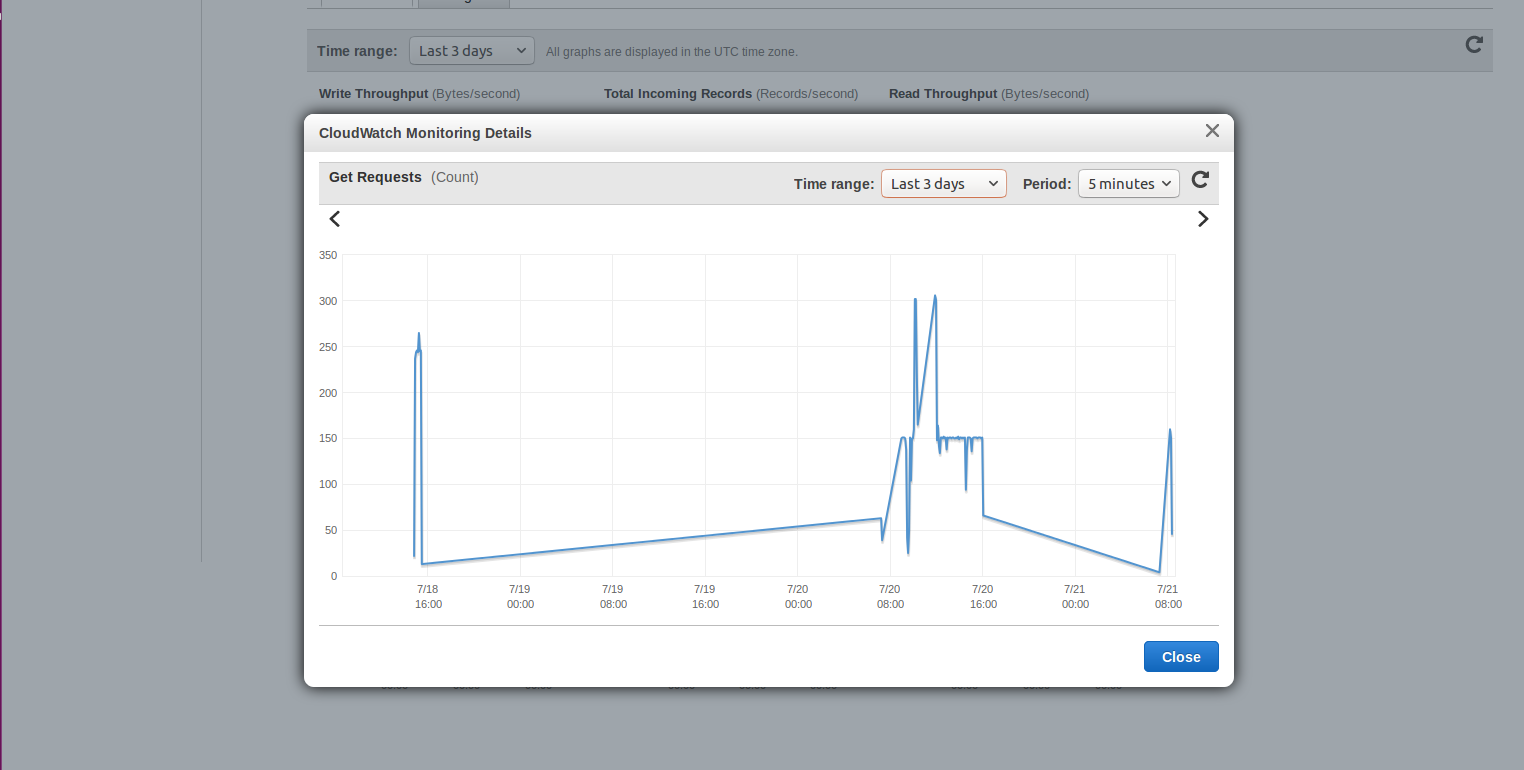Open the dialog's Time range dropdown
Viewport: 1524px width, 770px height.
943,184
